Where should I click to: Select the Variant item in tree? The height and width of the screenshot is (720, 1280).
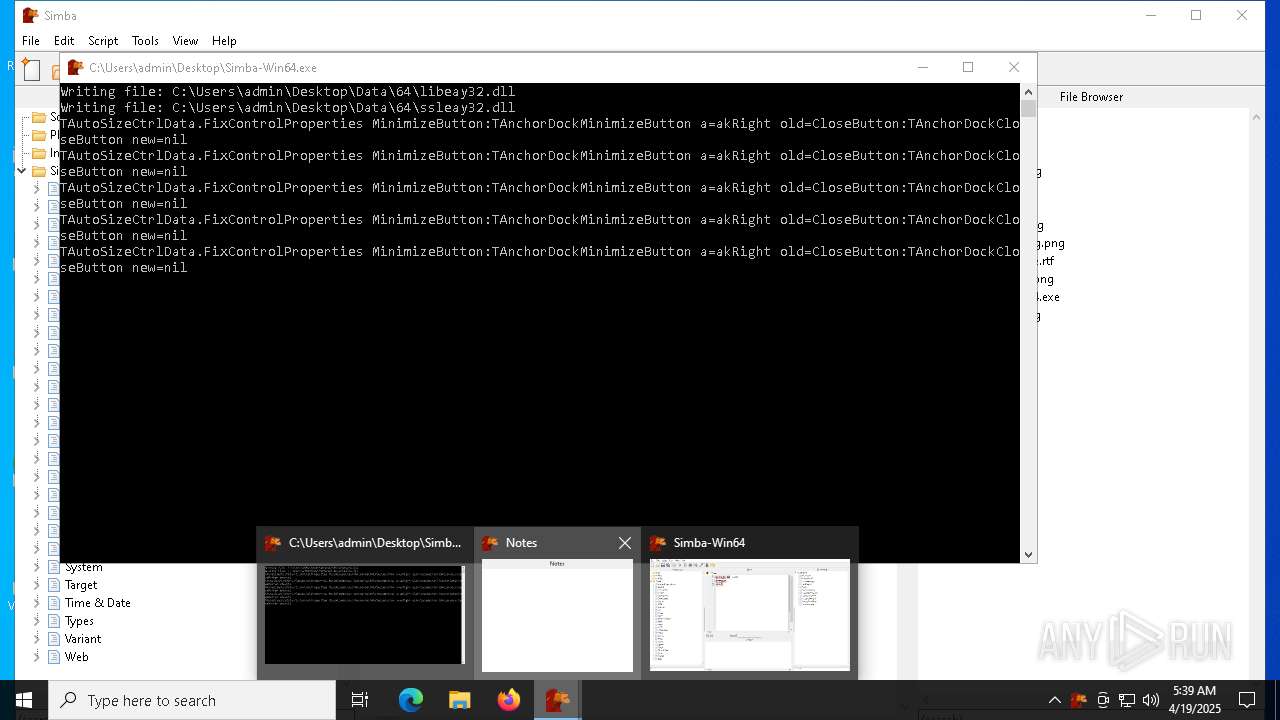(83, 639)
